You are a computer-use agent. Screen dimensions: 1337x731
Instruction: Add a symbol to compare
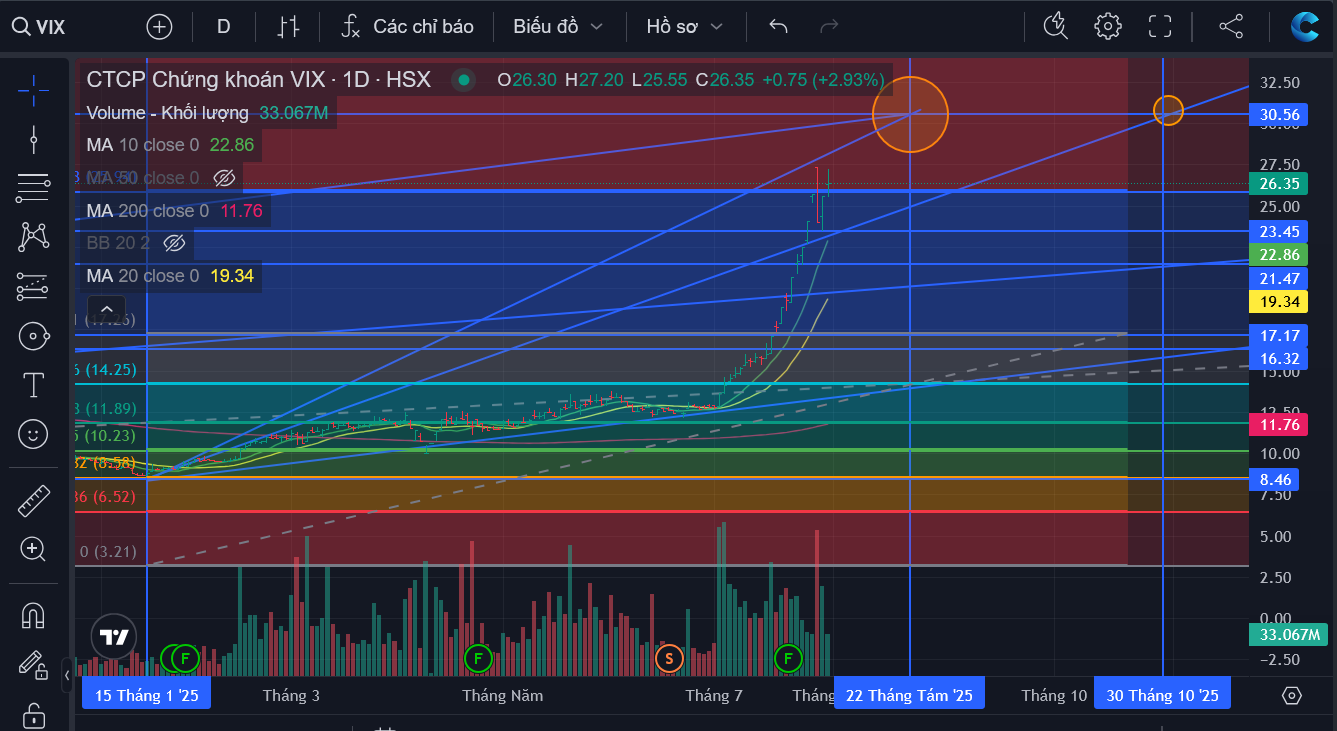159,27
